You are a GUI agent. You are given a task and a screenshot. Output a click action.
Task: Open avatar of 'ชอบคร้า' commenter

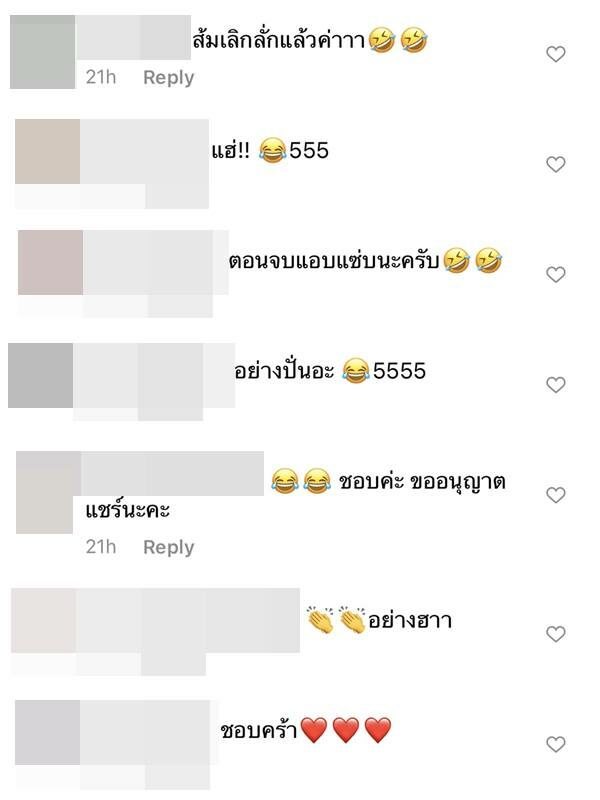(47, 733)
